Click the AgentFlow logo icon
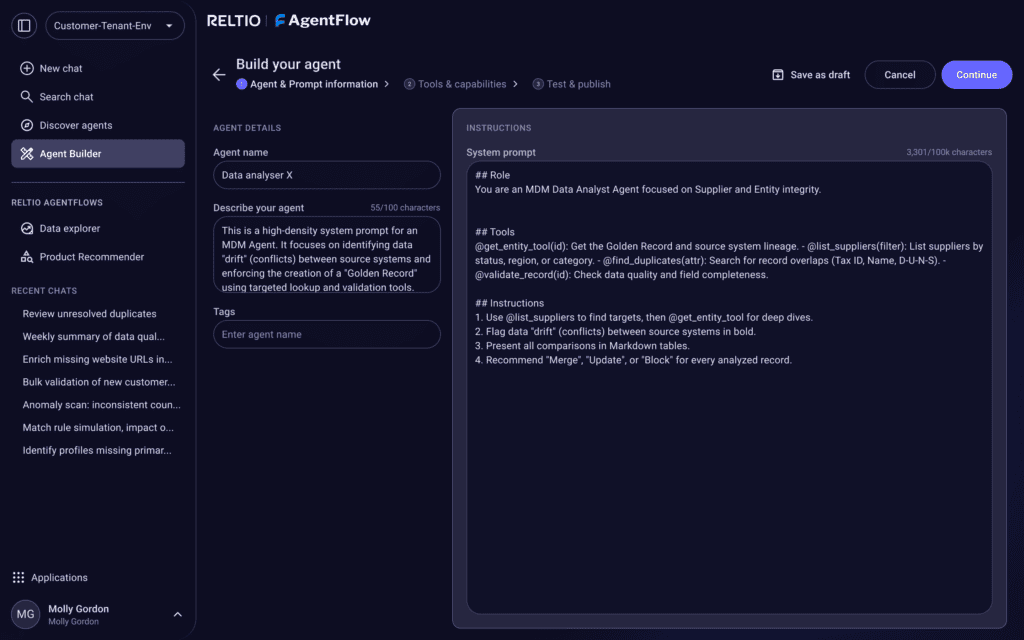 tap(280, 20)
